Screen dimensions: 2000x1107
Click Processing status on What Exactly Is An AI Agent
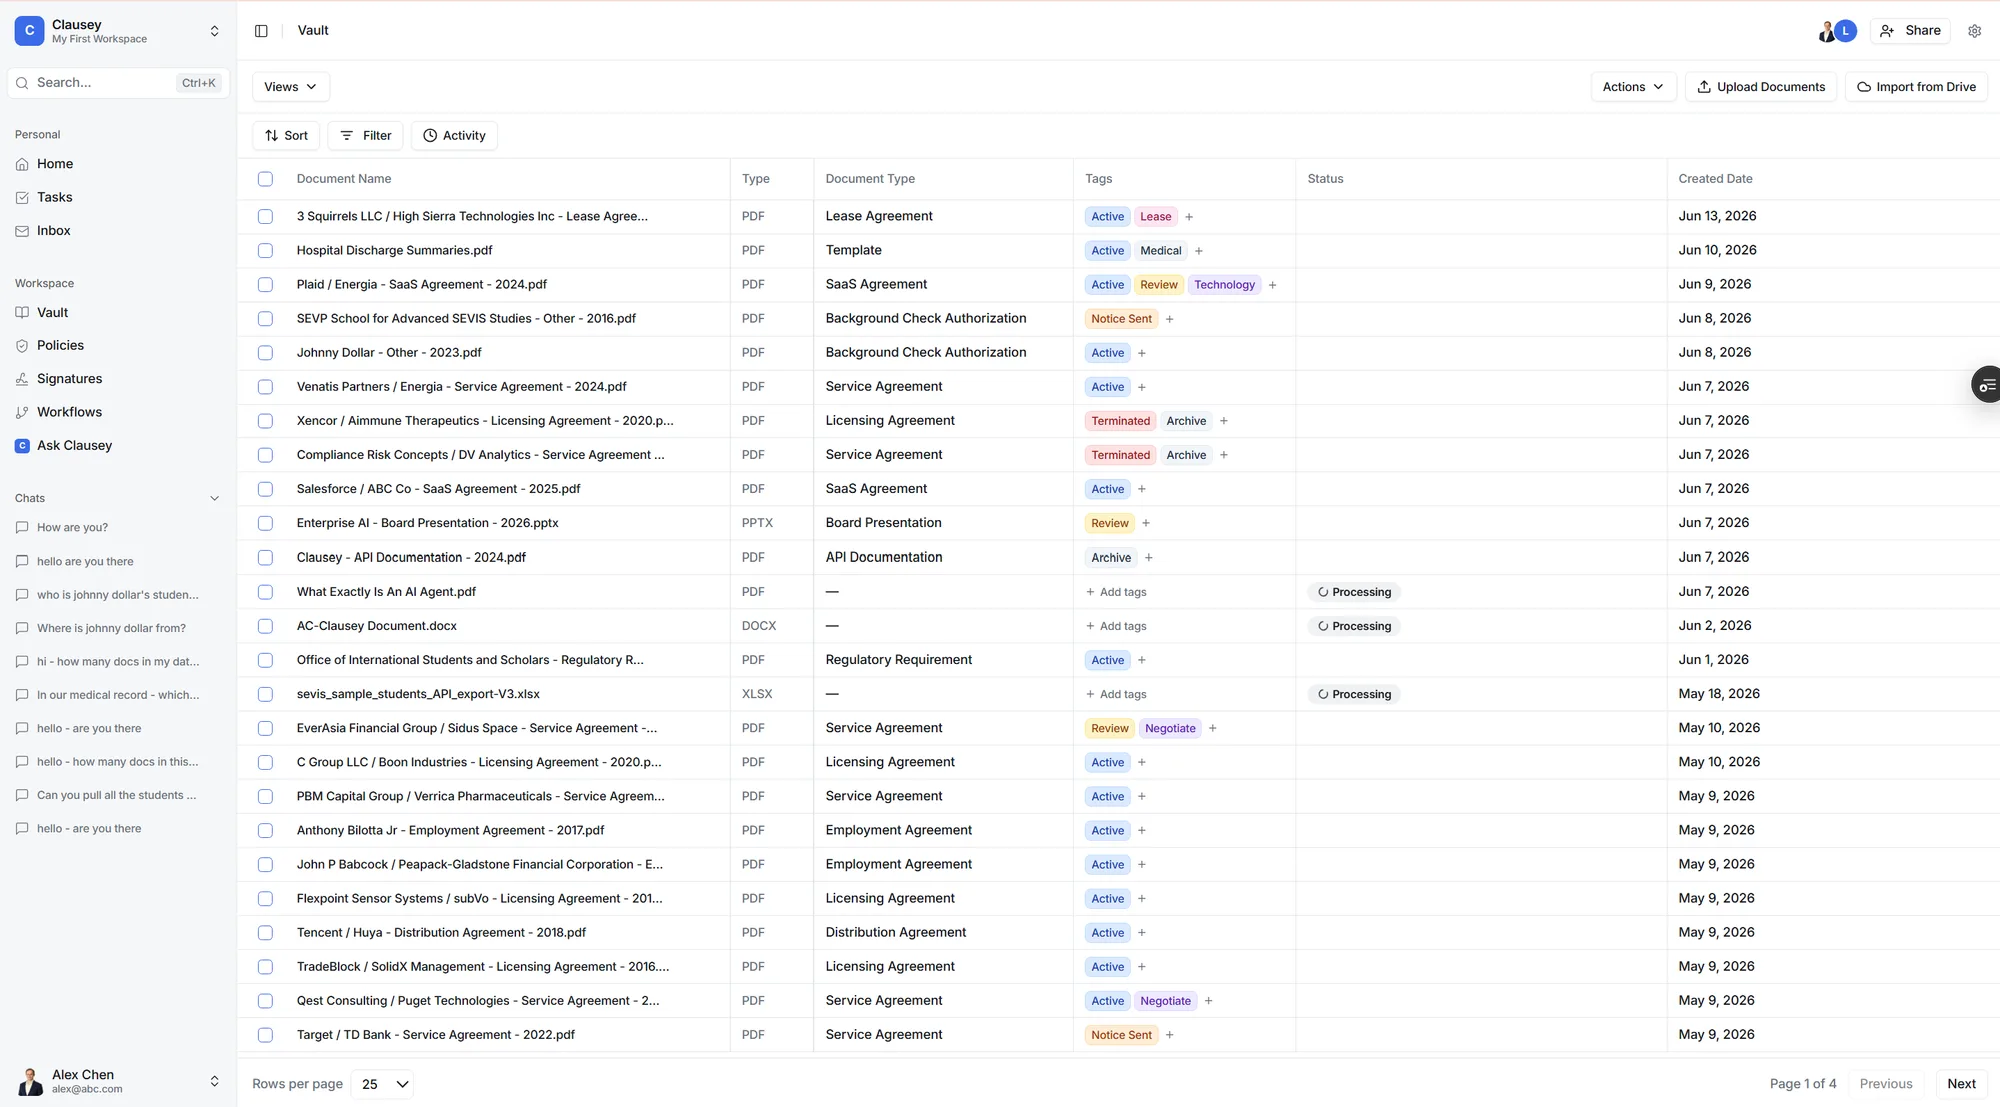pos(1354,592)
